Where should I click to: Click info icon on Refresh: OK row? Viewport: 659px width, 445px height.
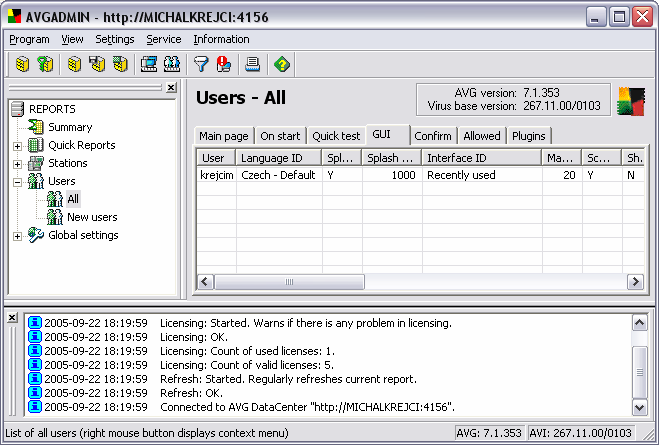click(34, 392)
